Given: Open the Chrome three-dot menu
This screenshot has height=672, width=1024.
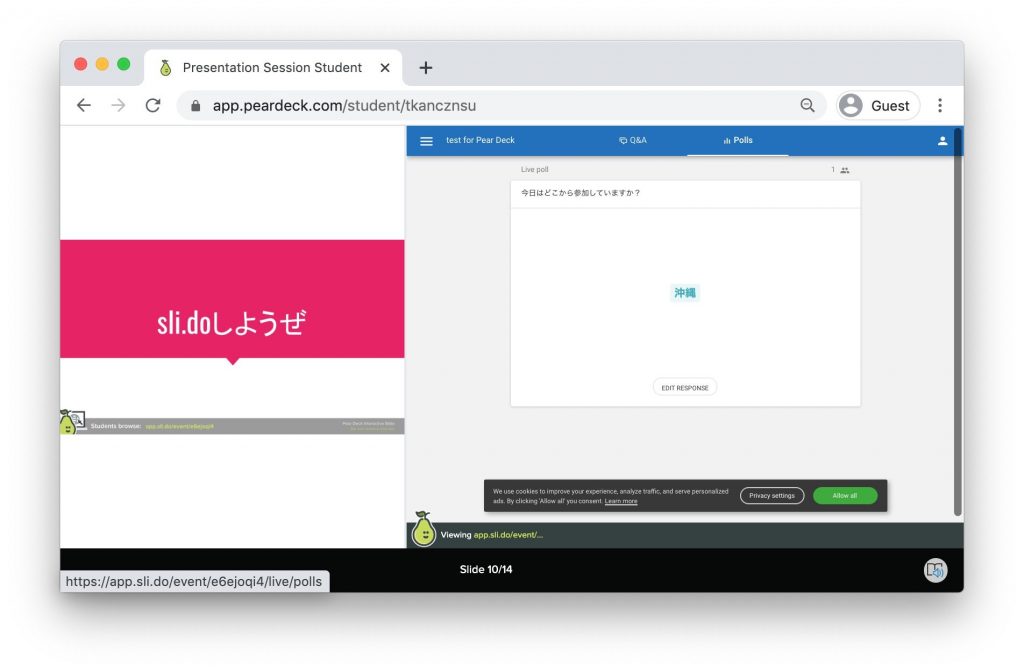Looking at the screenshot, I should pos(940,105).
